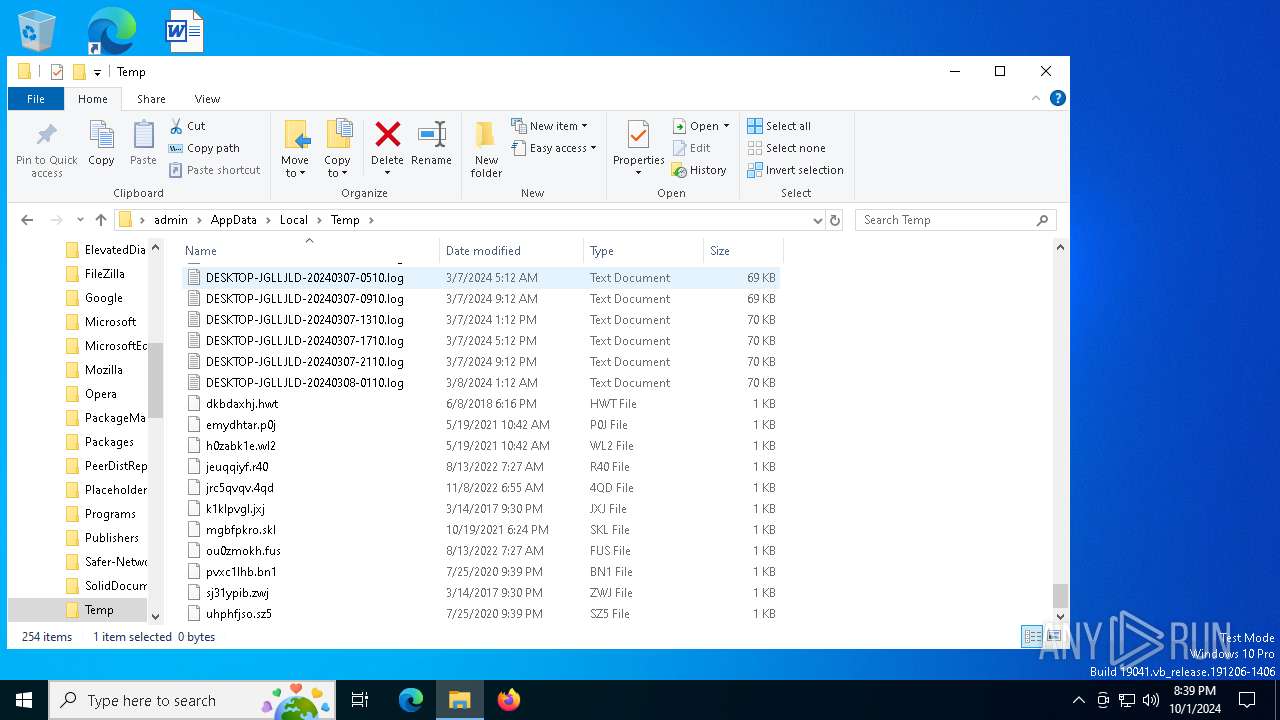Click the Edit command

690,148
